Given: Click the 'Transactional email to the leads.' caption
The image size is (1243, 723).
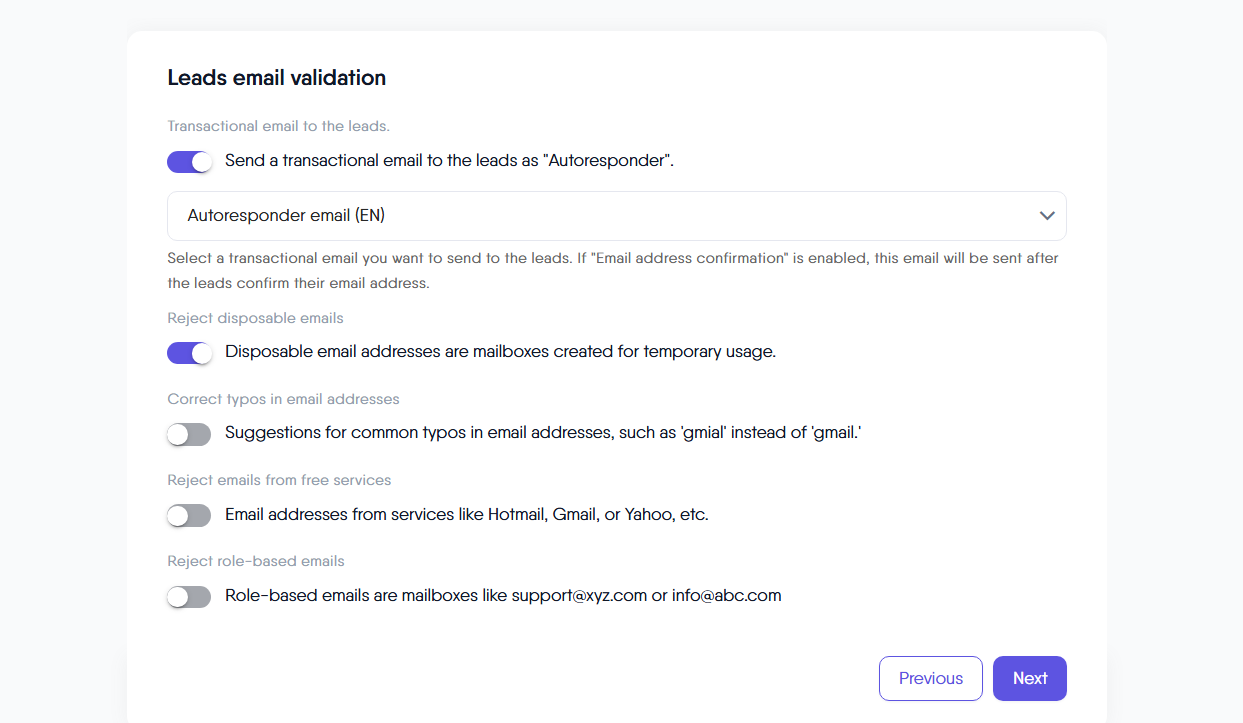Looking at the screenshot, I should 278,127.
